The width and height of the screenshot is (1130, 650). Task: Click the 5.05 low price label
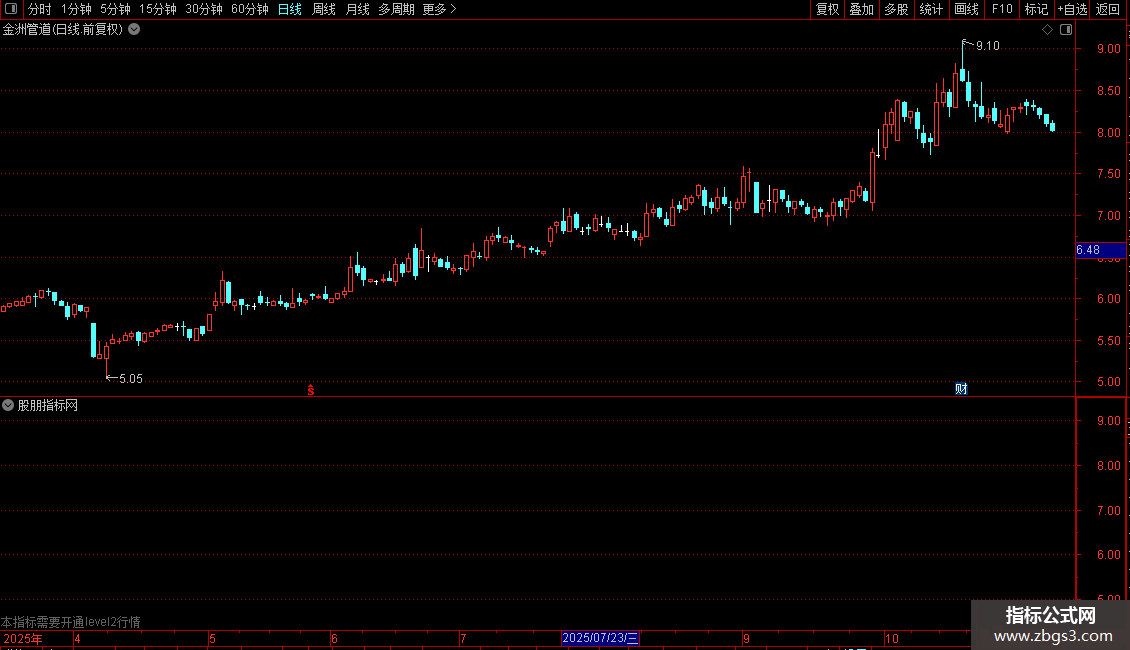click(130, 379)
